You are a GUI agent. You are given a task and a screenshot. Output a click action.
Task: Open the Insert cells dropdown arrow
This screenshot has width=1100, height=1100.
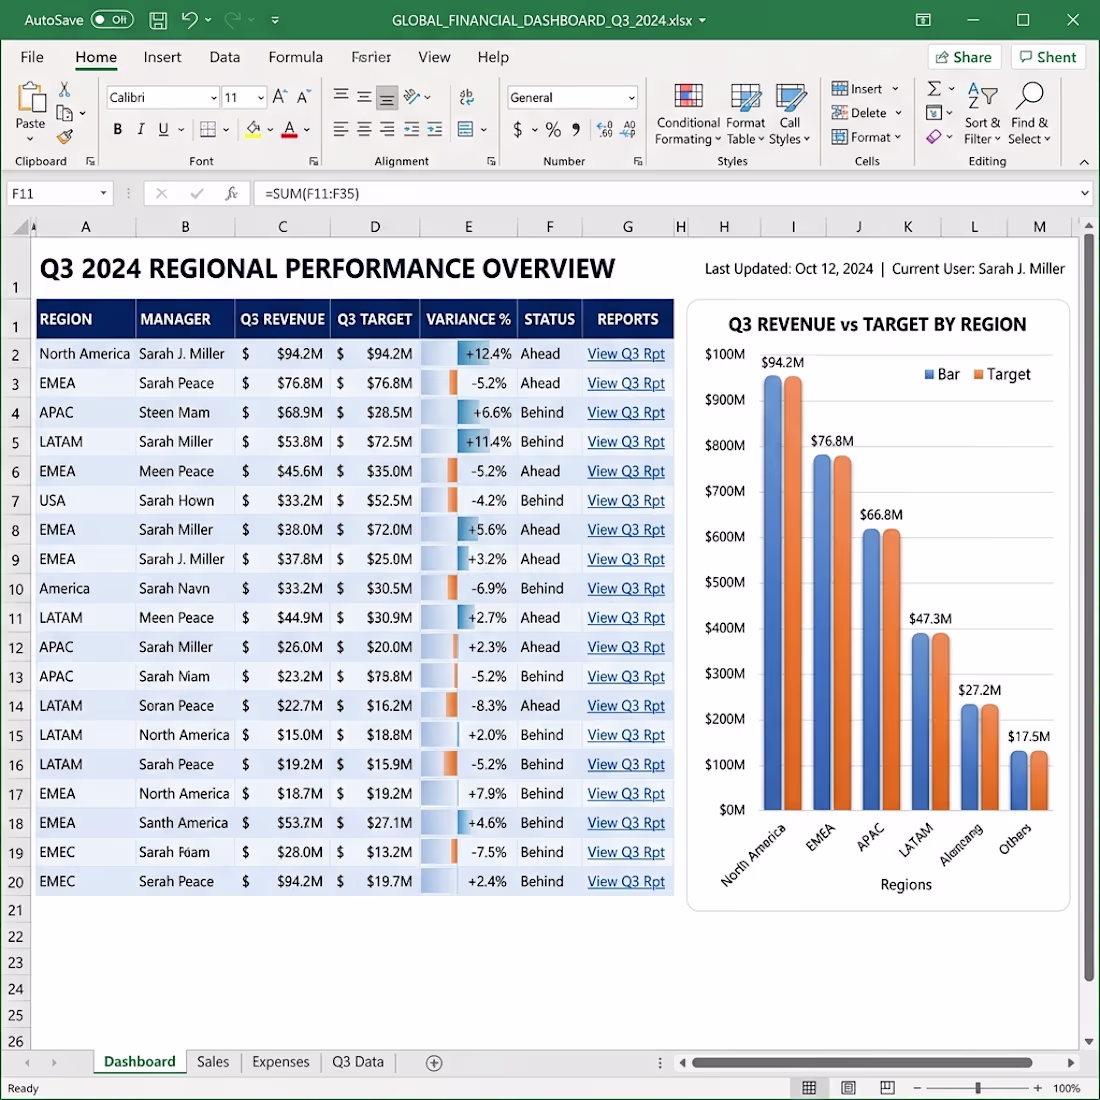[x=895, y=89]
